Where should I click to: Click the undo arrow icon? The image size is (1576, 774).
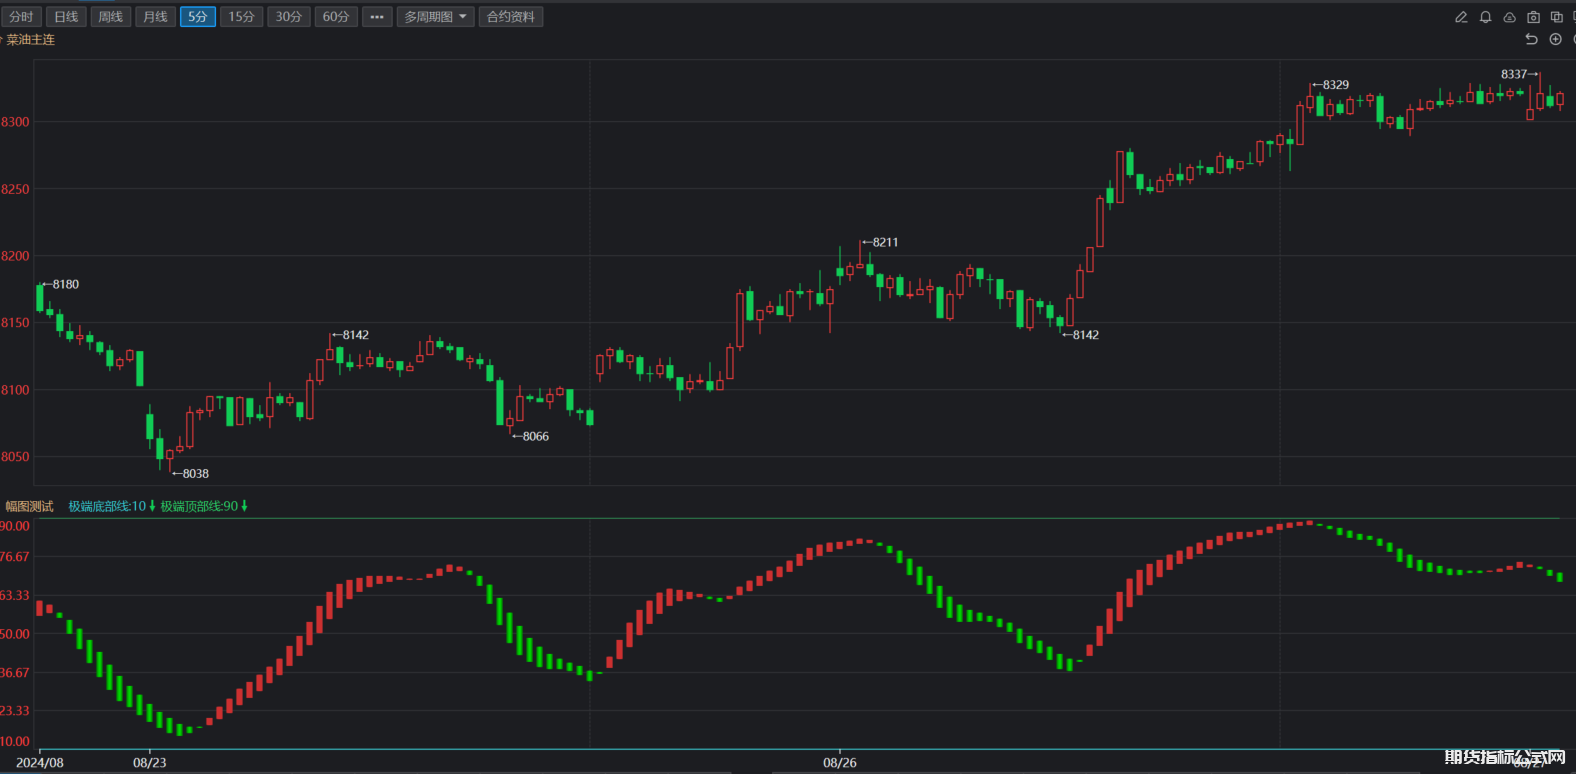1531,39
